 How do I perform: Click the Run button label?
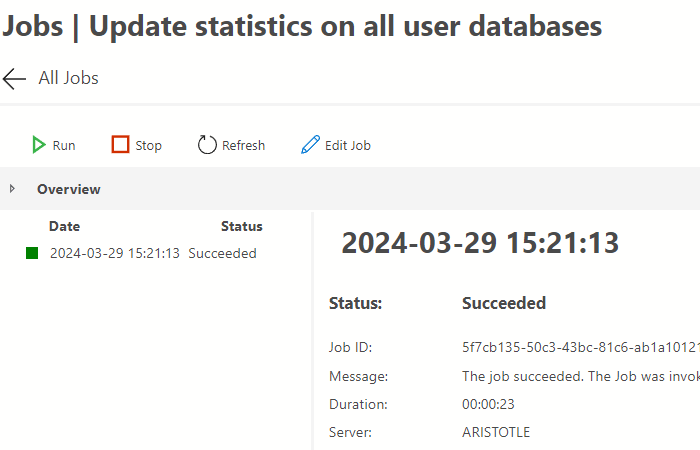(x=64, y=145)
